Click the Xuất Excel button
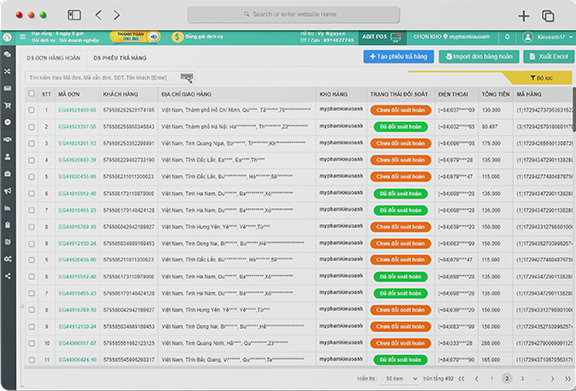This screenshot has width=576, height=391. 548,57
